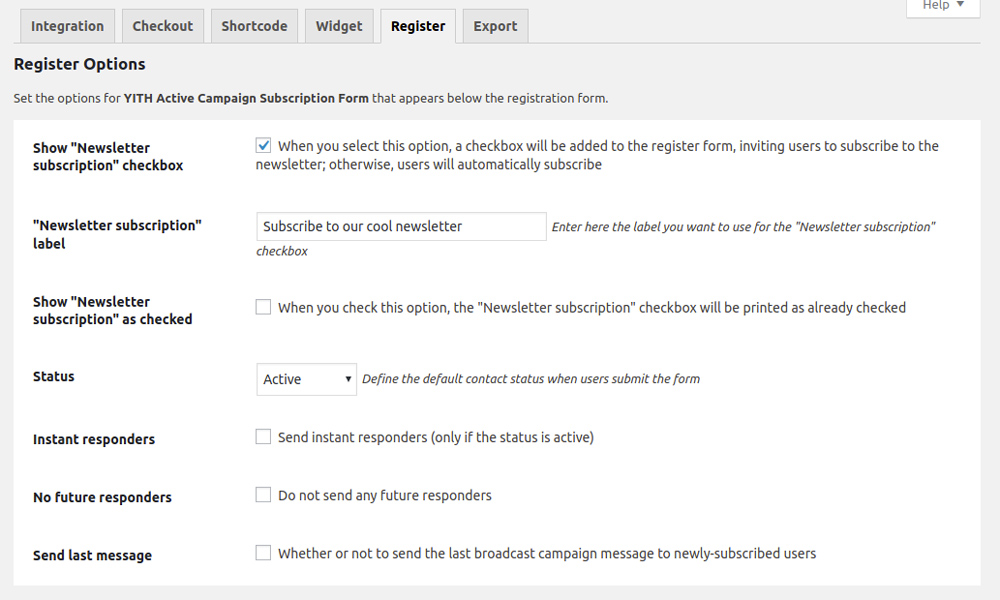The height and width of the screenshot is (600, 1000).
Task: Click the active Register tab
Action: (418, 26)
